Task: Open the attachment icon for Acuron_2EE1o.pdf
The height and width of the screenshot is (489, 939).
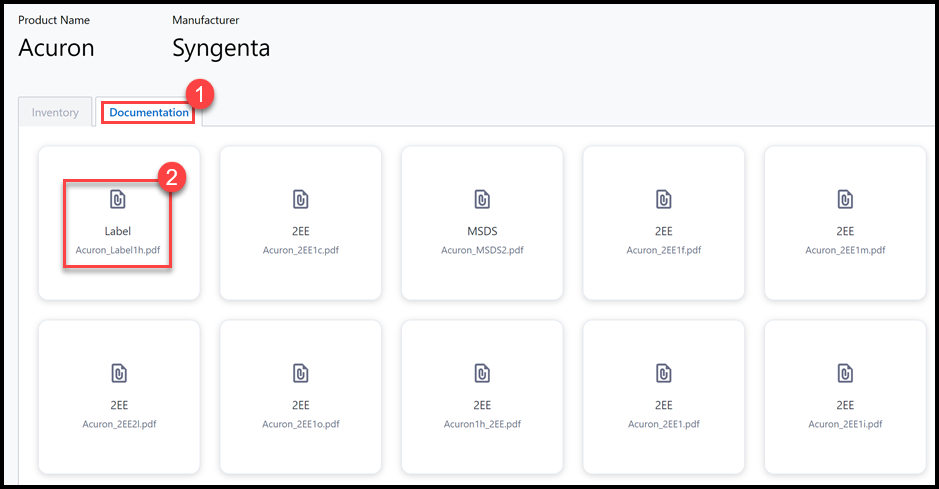Action: tap(300, 373)
